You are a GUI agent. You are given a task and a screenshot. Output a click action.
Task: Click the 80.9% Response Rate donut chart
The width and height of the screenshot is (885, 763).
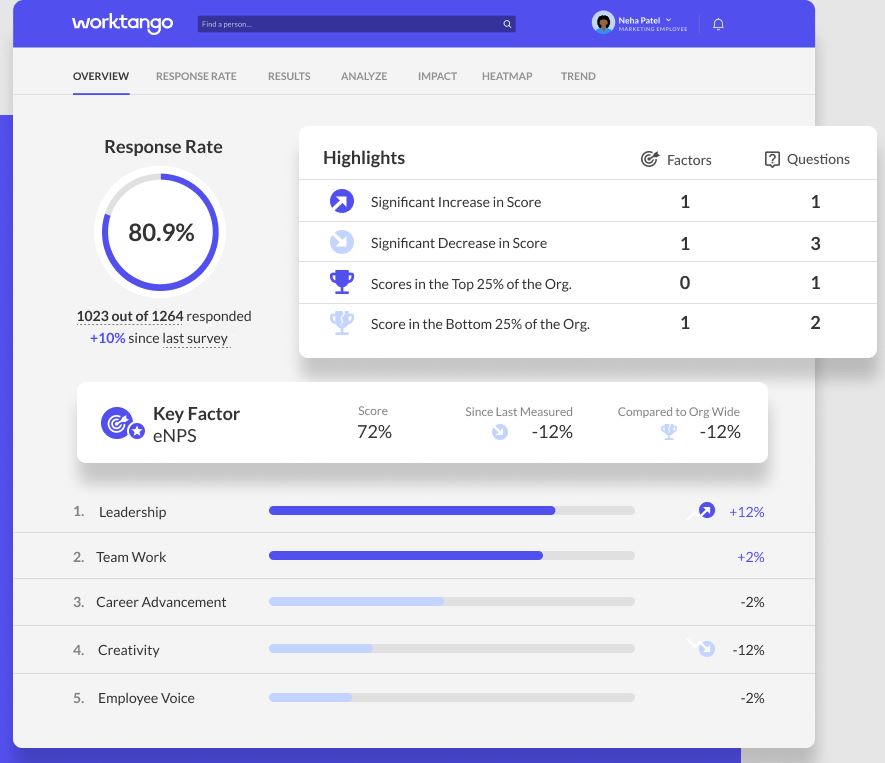160,231
